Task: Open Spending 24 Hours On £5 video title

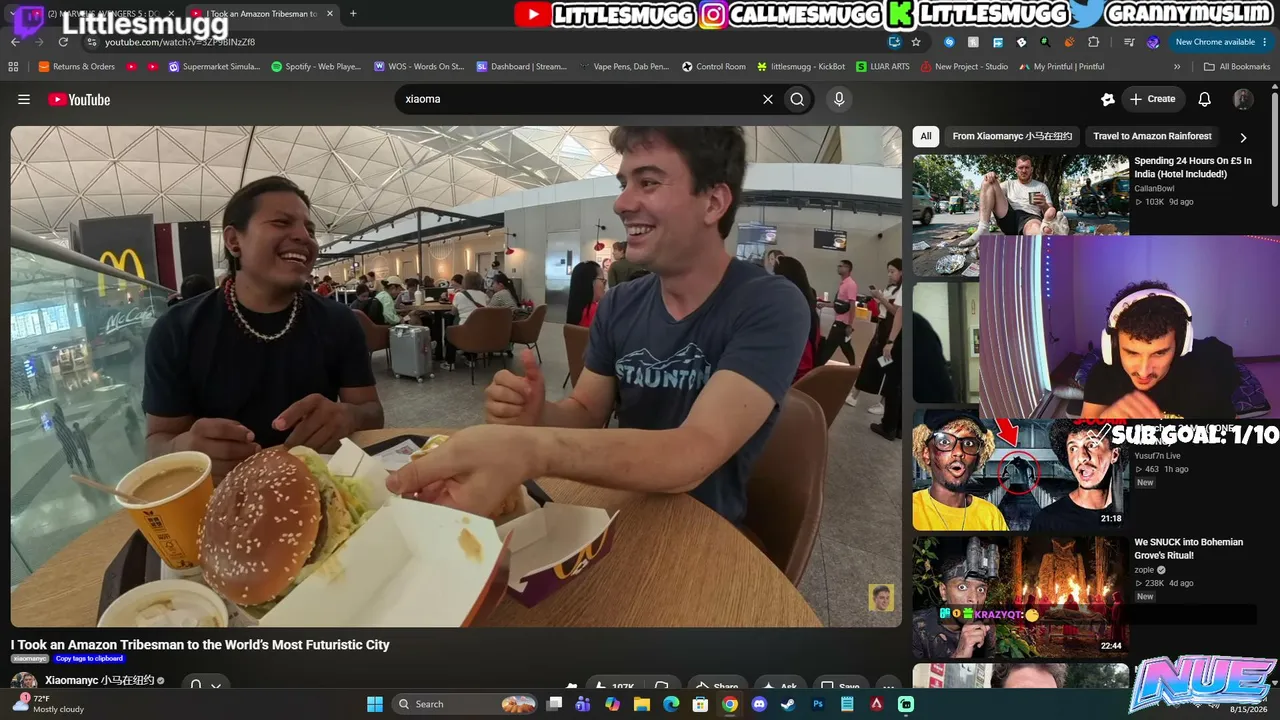Action: click(x=1193, y=167)
